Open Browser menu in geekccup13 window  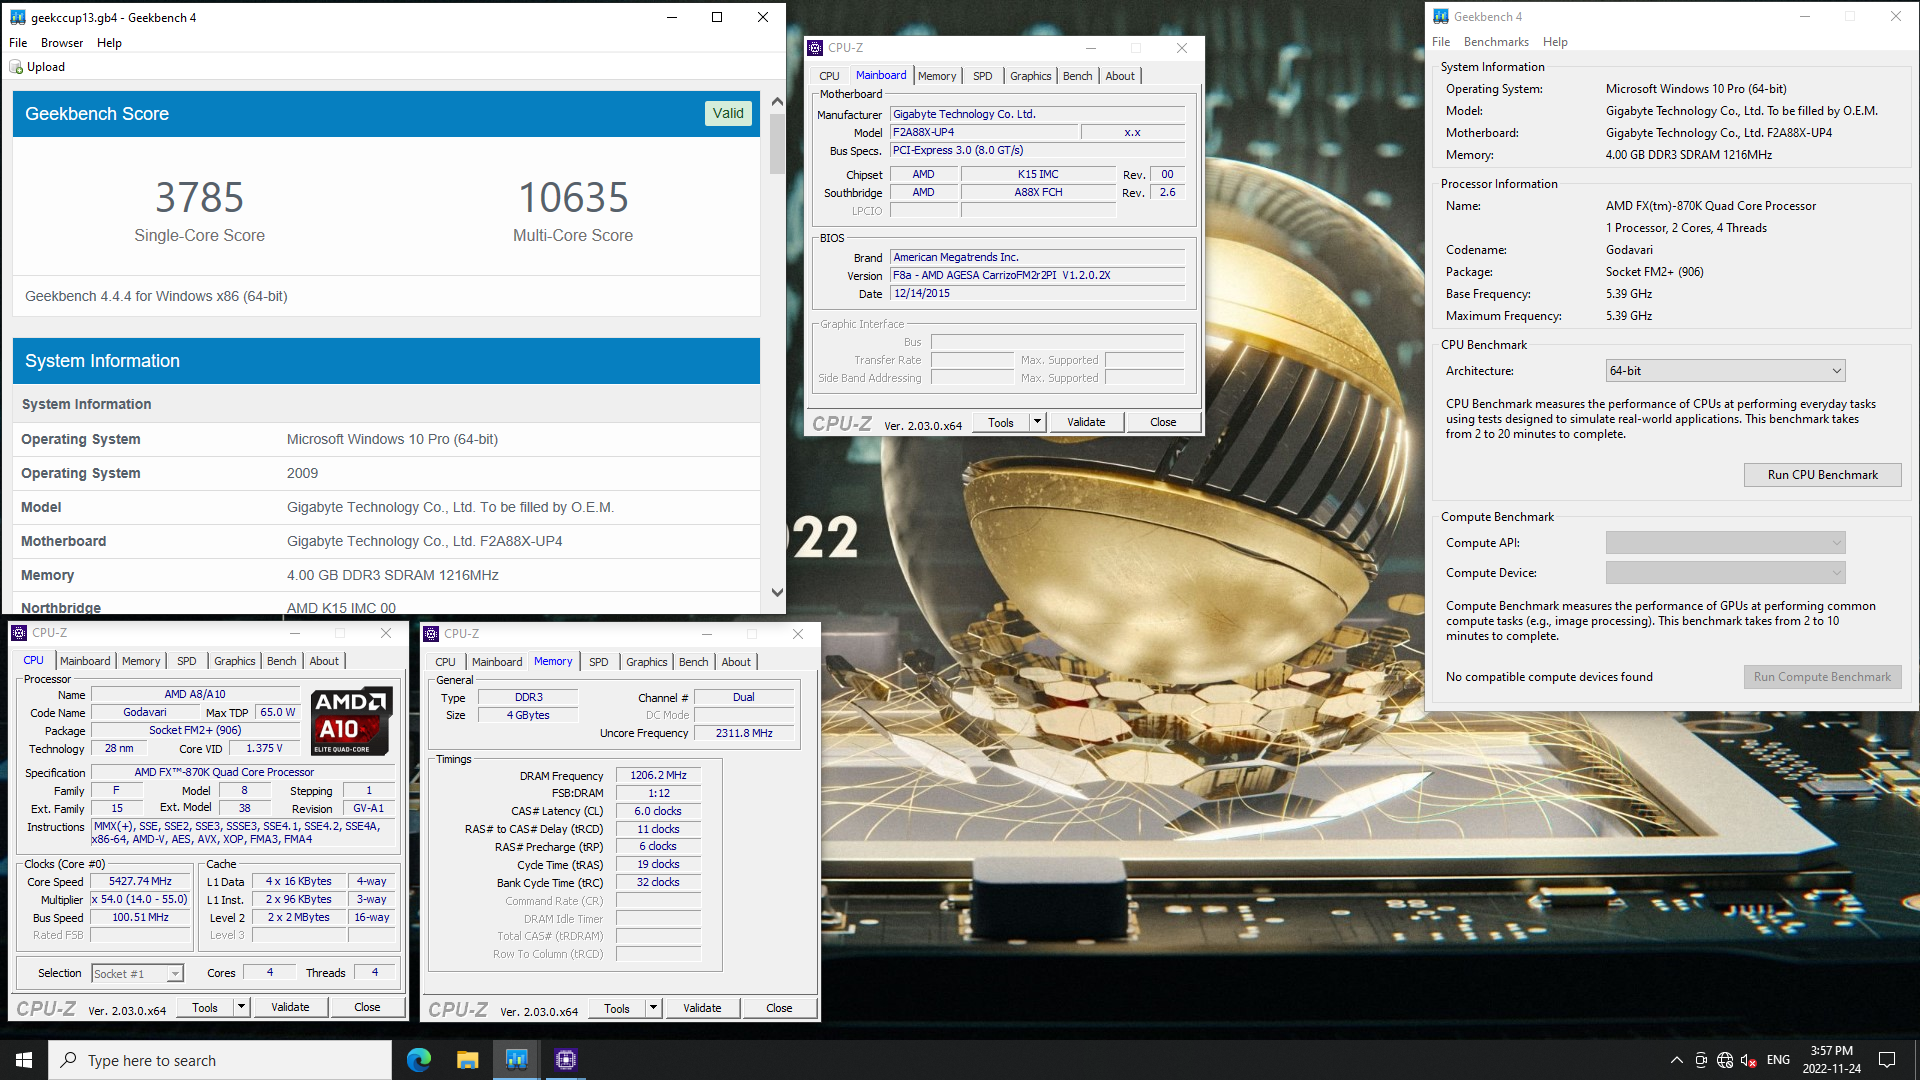click(62, 43)
